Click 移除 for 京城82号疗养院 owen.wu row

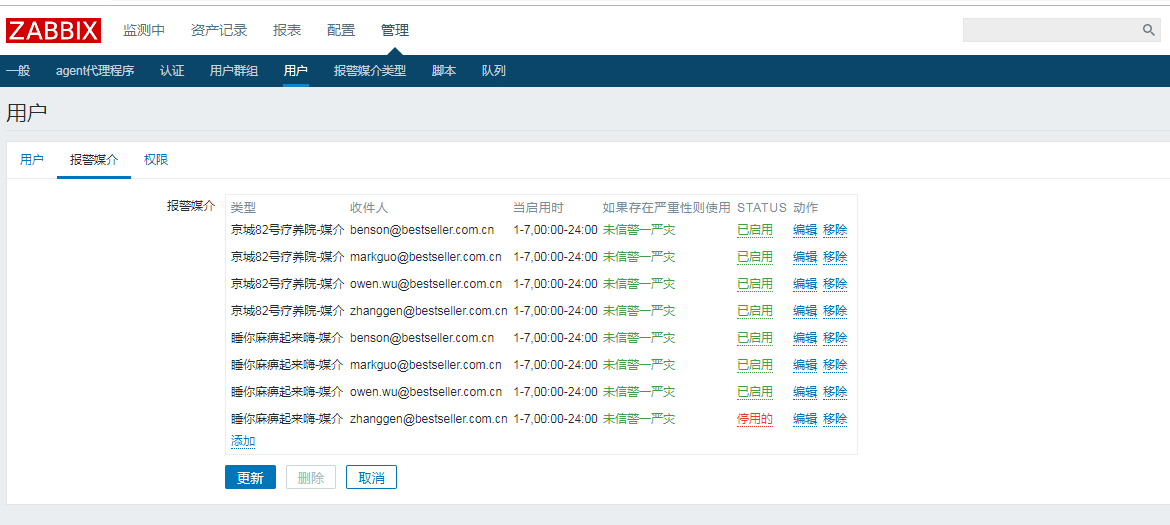click(835, 283)
